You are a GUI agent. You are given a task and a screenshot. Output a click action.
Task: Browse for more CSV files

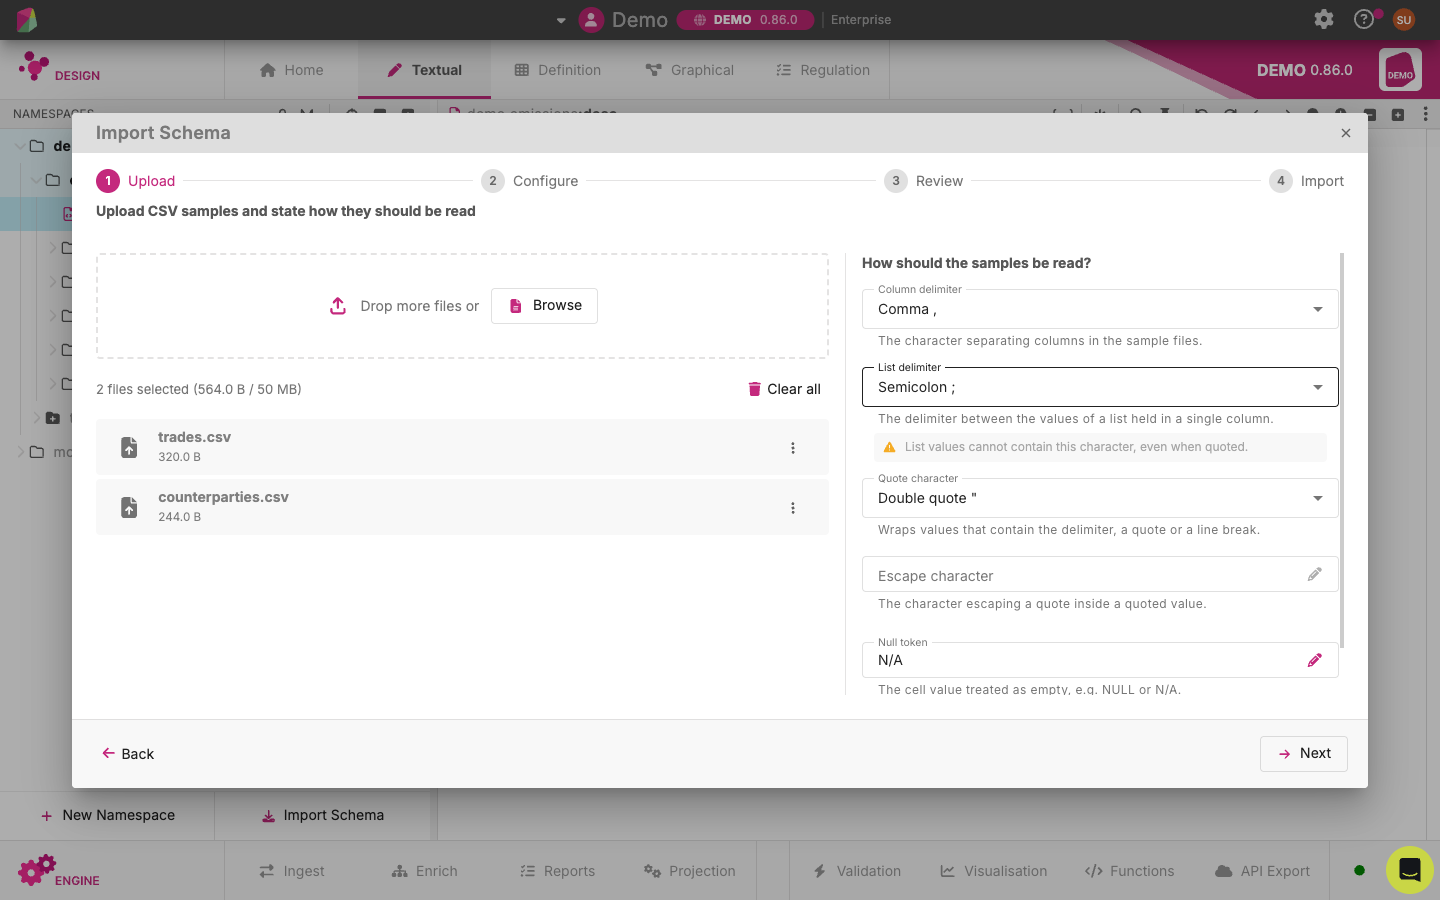(x=544, y=306)
